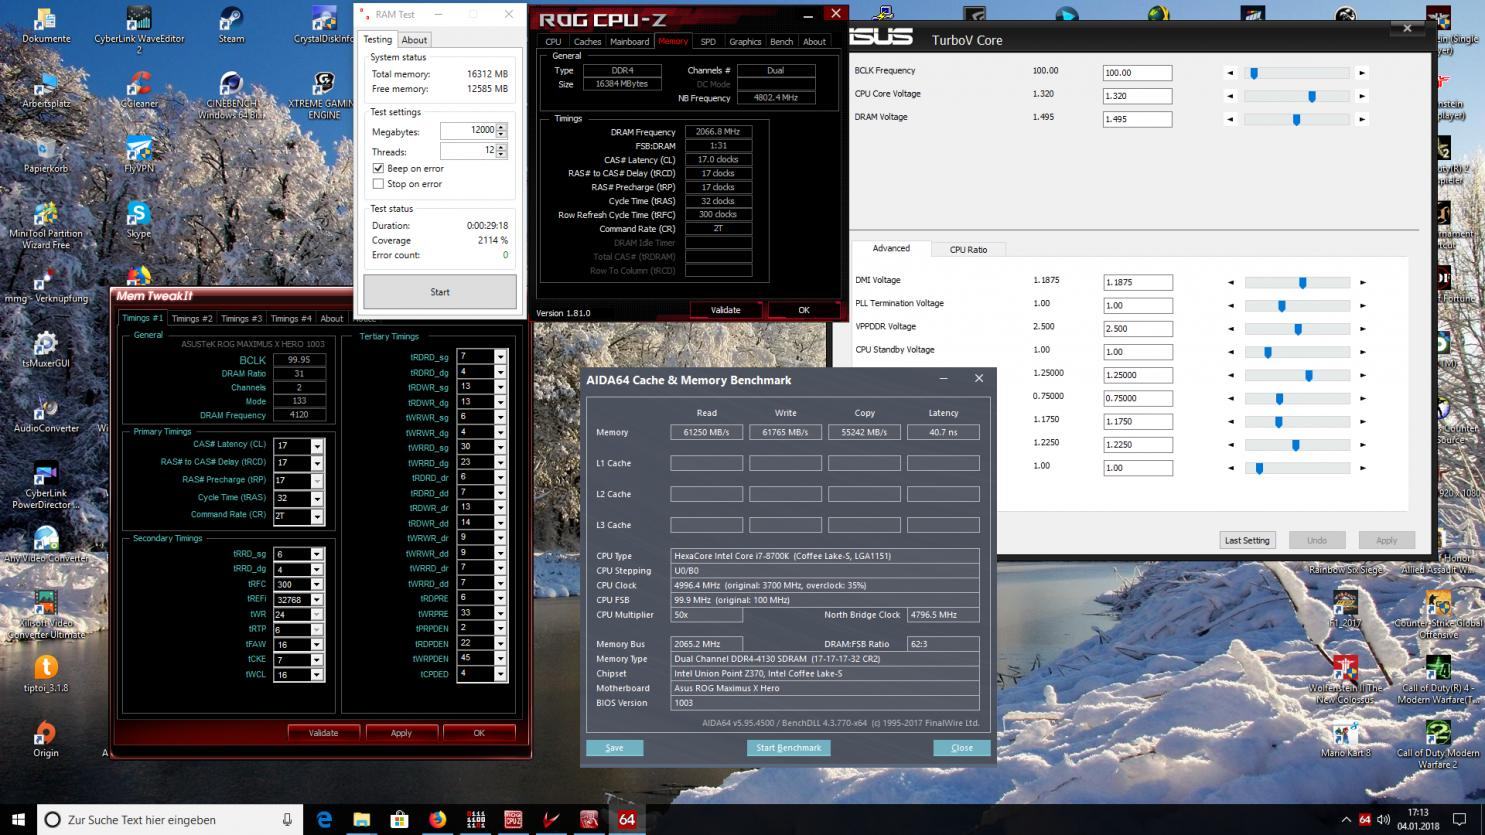Viewport: 1485px width, 835px height.
Task: Click Validate button in ROG CPU-Z
Action: tap(725, 310)
